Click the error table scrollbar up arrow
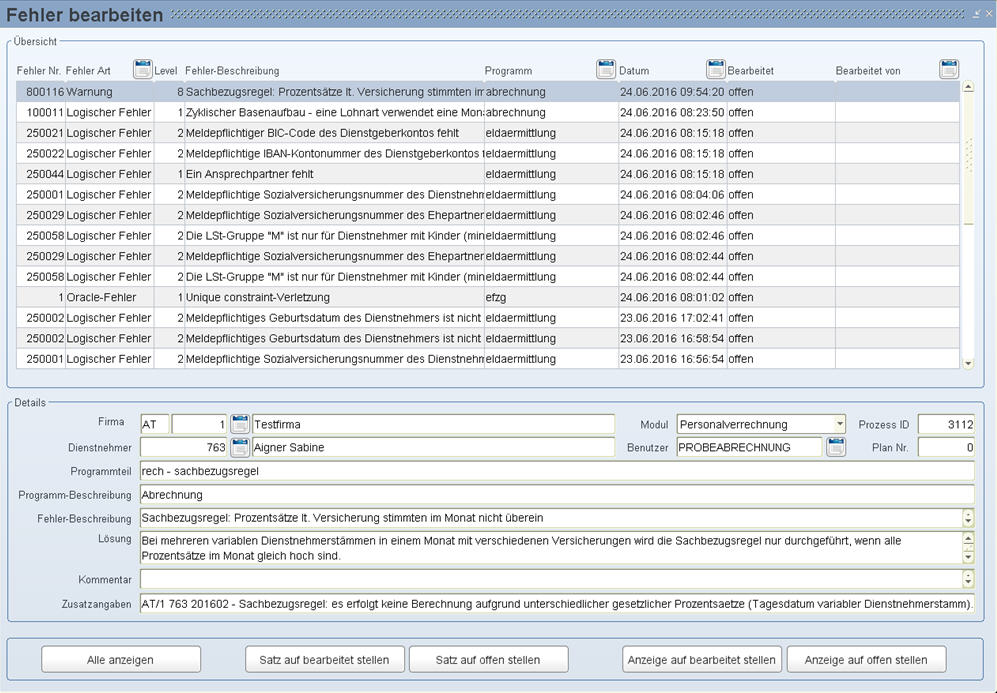The image size is (997, 693). click(968, 87)
